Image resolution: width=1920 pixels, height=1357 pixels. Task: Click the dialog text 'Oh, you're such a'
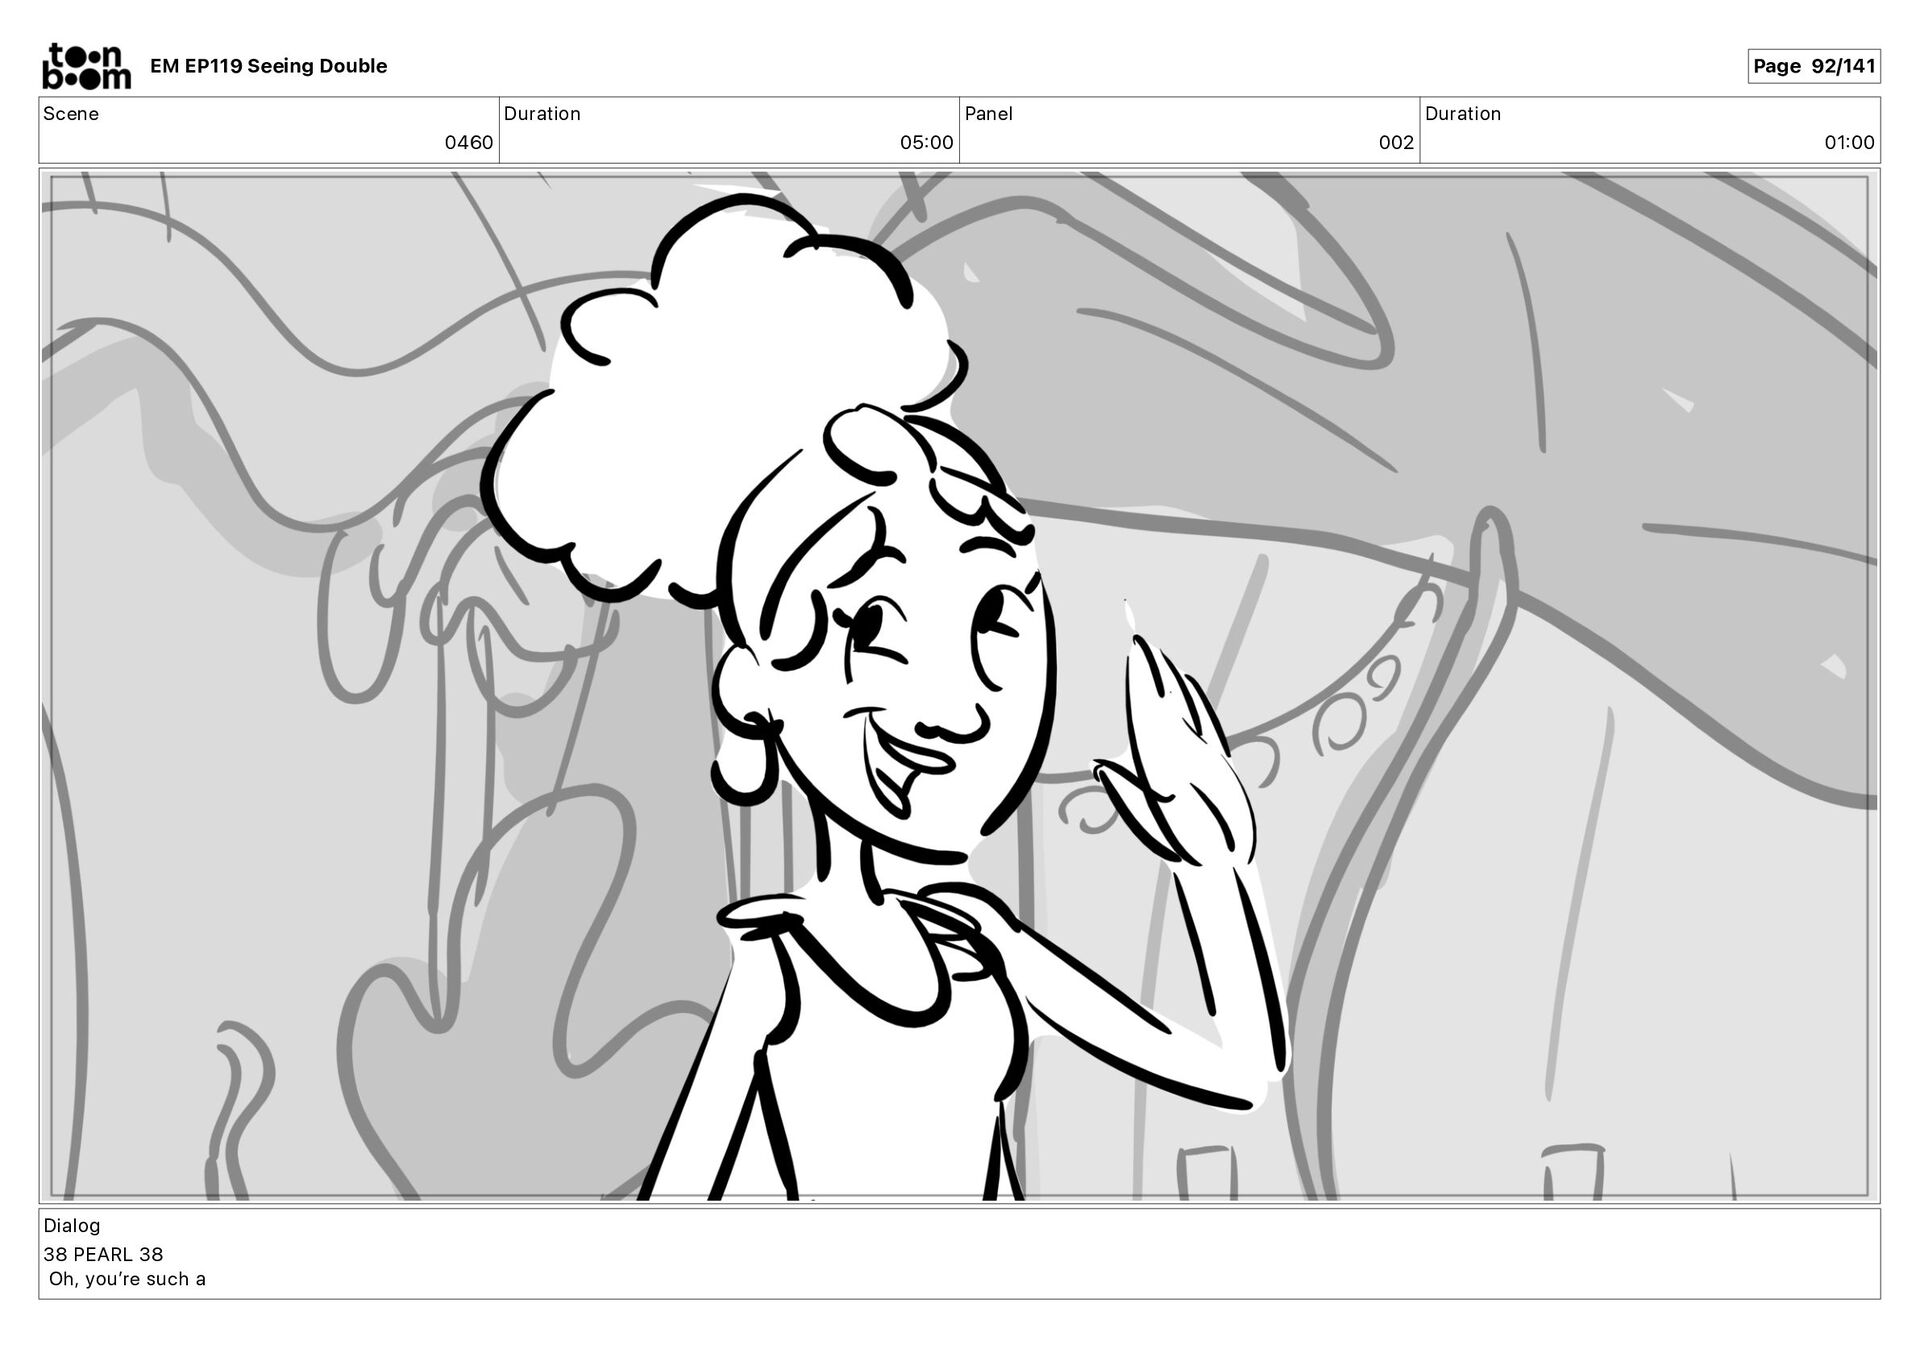tap(127, 1279)
